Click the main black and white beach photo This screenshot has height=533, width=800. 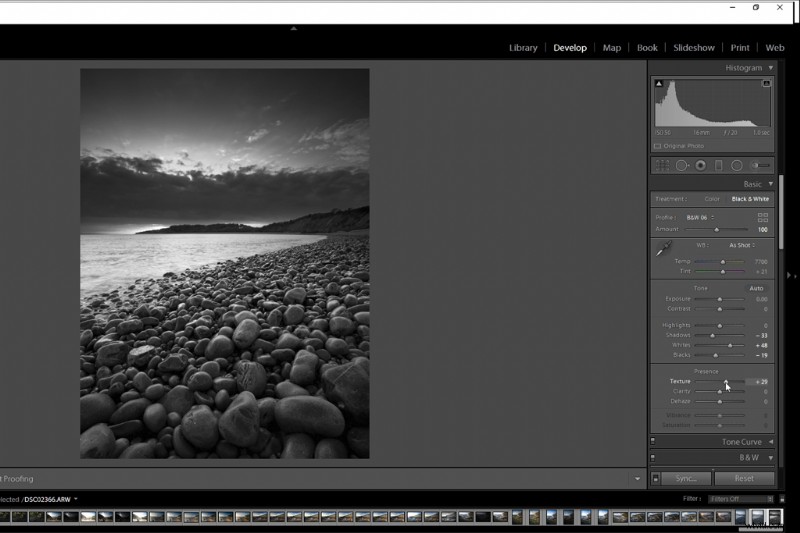[224, 263]
